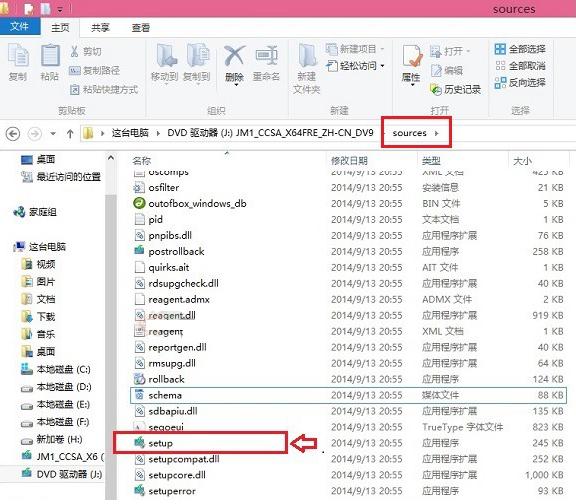Click the Back navigation arrow
Image resolution: width=576 pixels, height=504 pixels.
tap(13, 133)
